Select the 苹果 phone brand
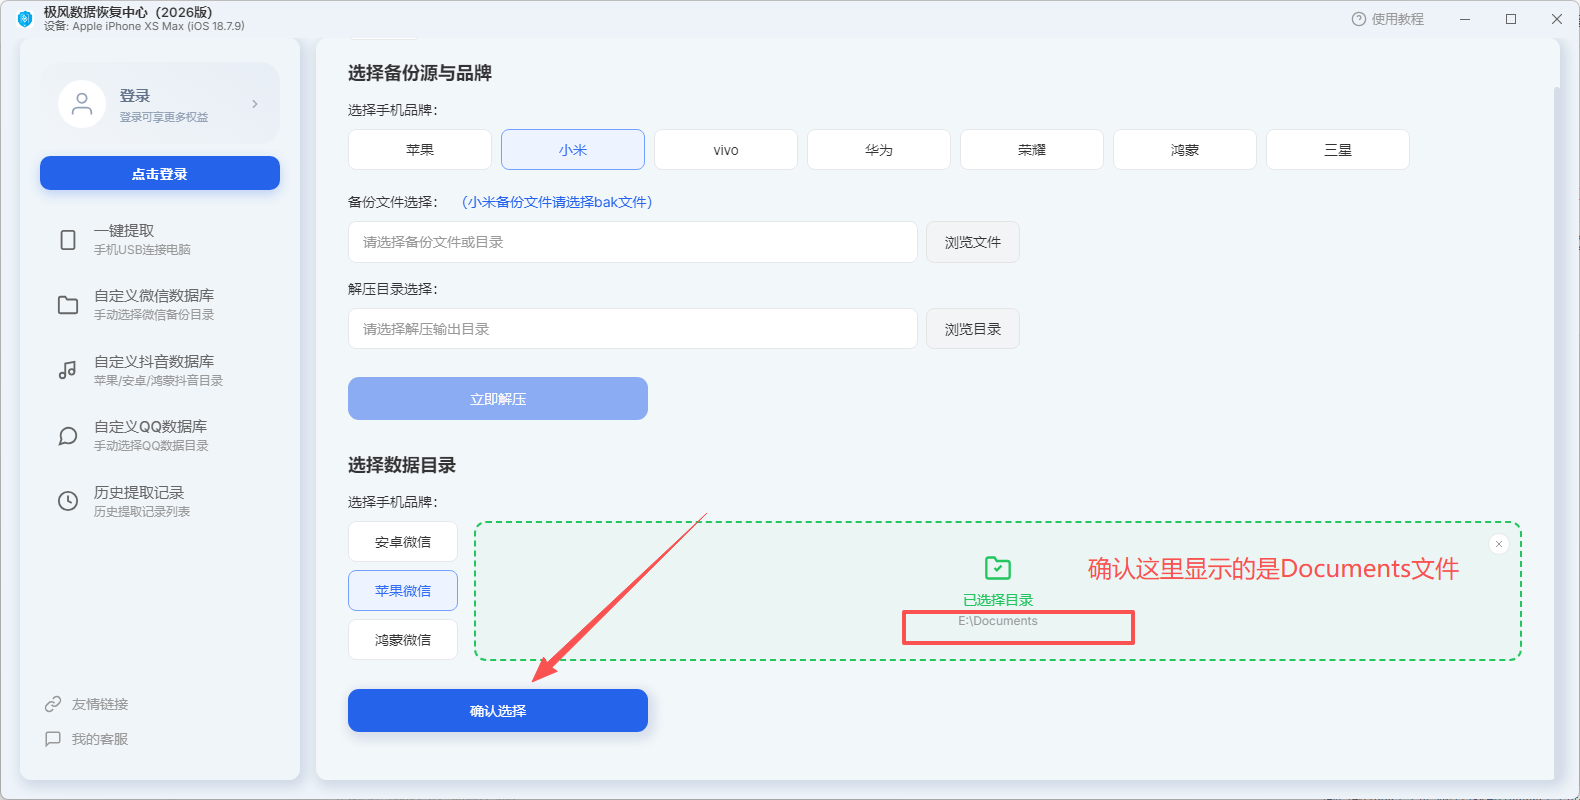Screen dimensions: 1580x800 pyautogui.click(x=420, y=150)
